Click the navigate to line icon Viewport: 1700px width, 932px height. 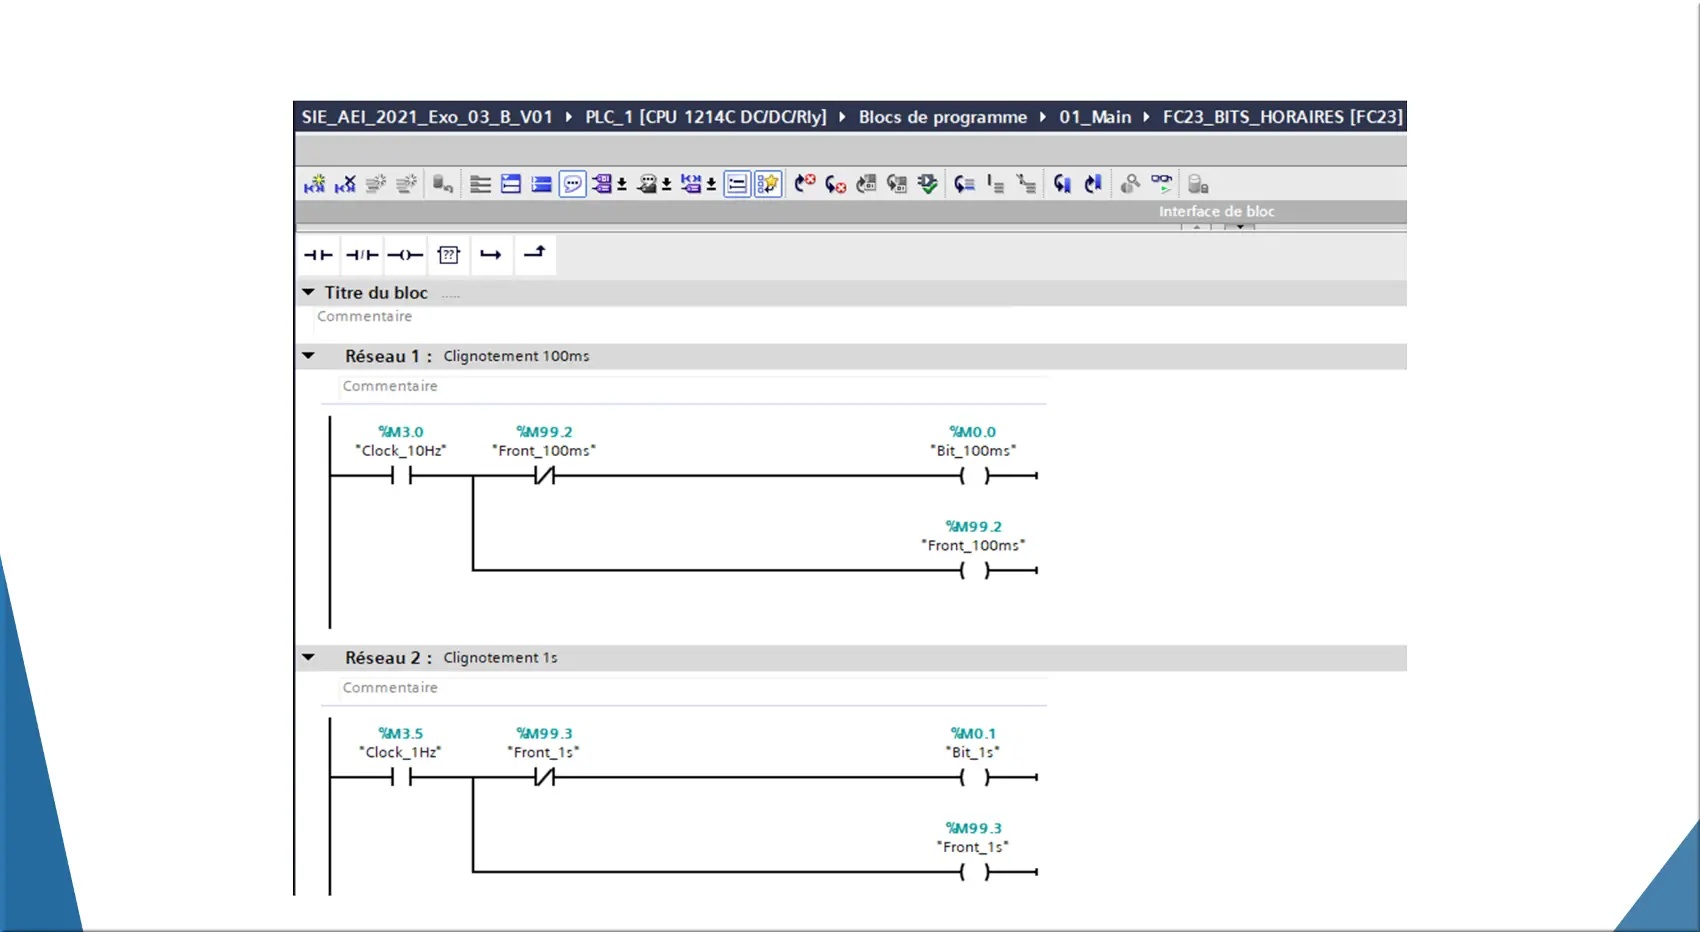965,184
